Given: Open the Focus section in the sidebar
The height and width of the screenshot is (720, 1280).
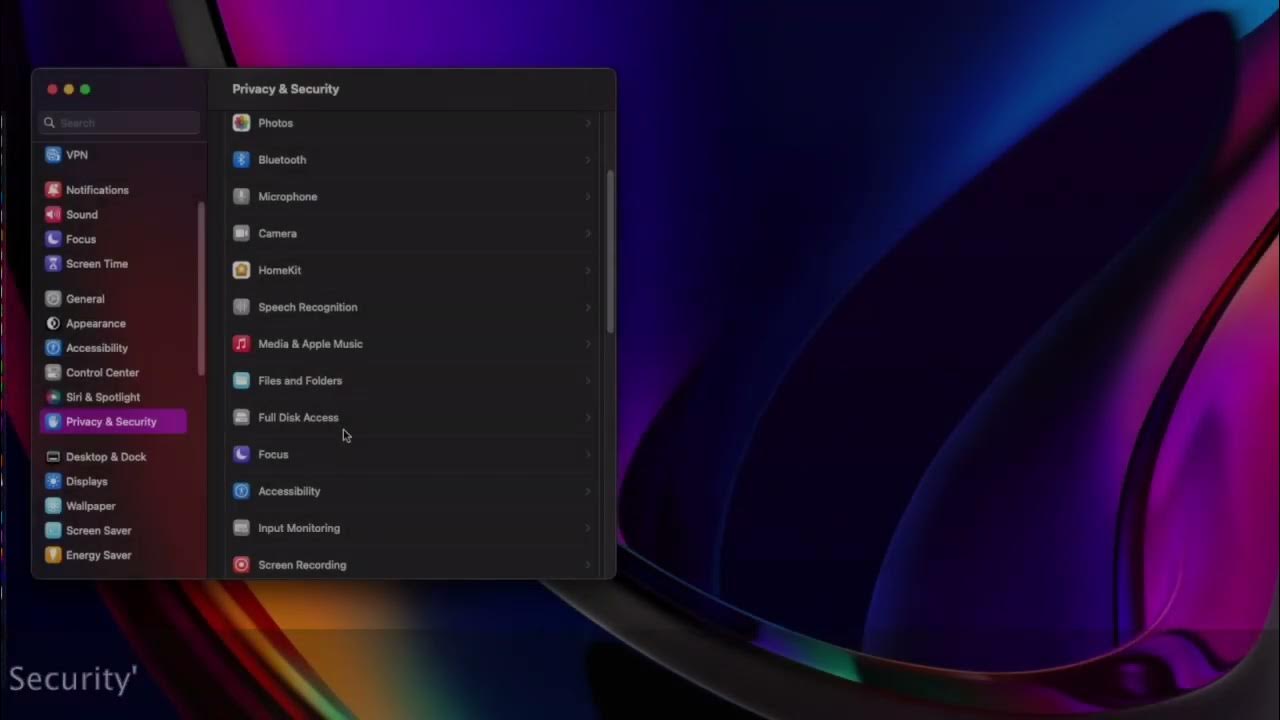Looking at the screenshot, I should (x=113, y=239).
